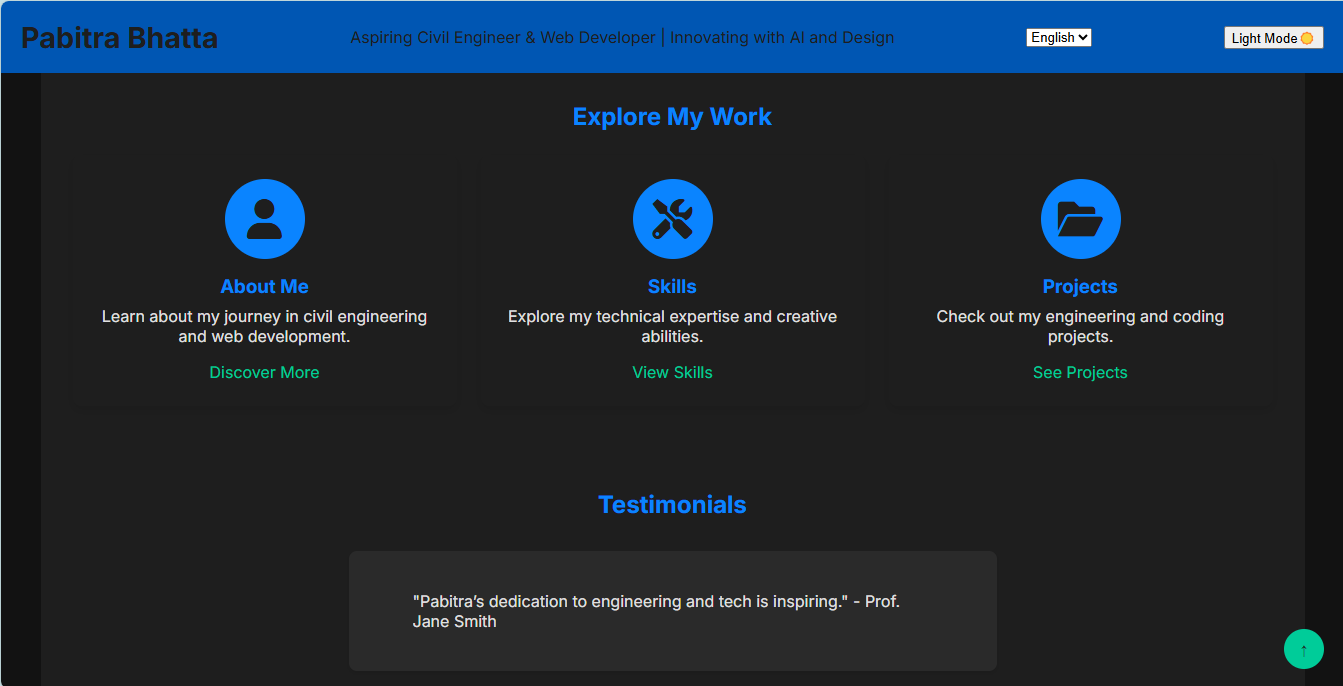Image resolution: width=1343 pixels, height=686 pixels.
Task: Click the green scroll-to-top button
Action: pos(1303,649)
